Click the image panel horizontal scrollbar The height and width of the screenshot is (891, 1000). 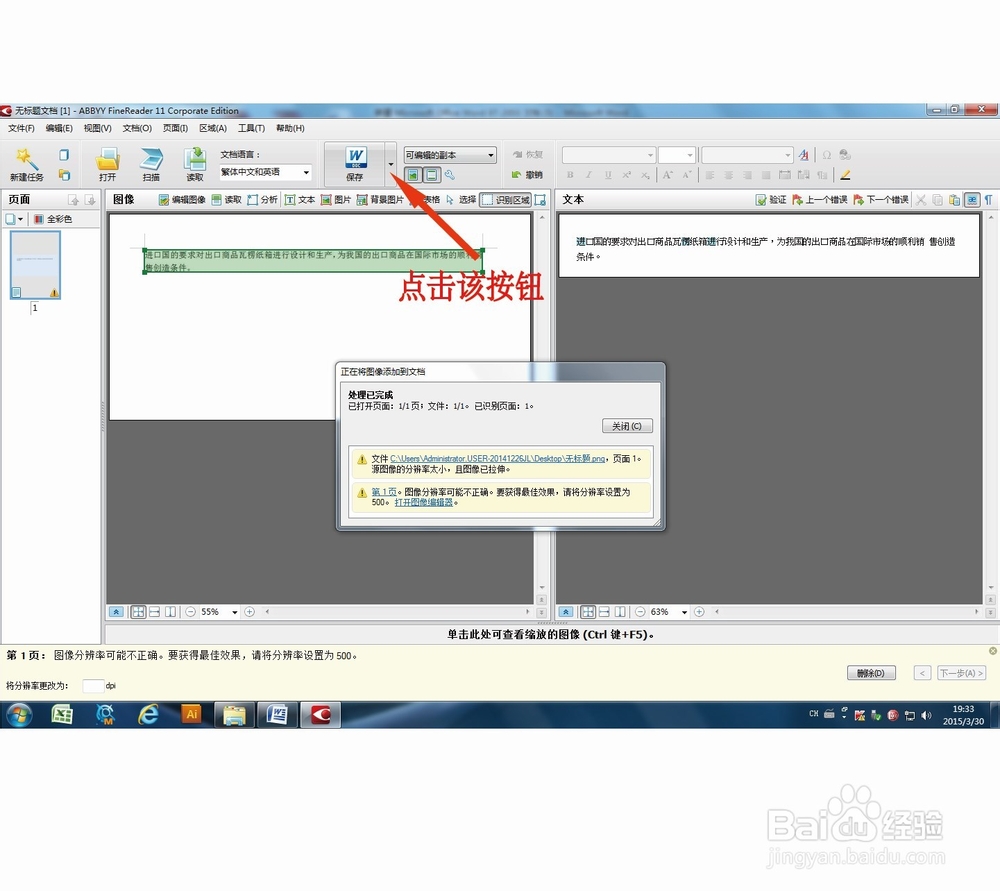point(398,612)
